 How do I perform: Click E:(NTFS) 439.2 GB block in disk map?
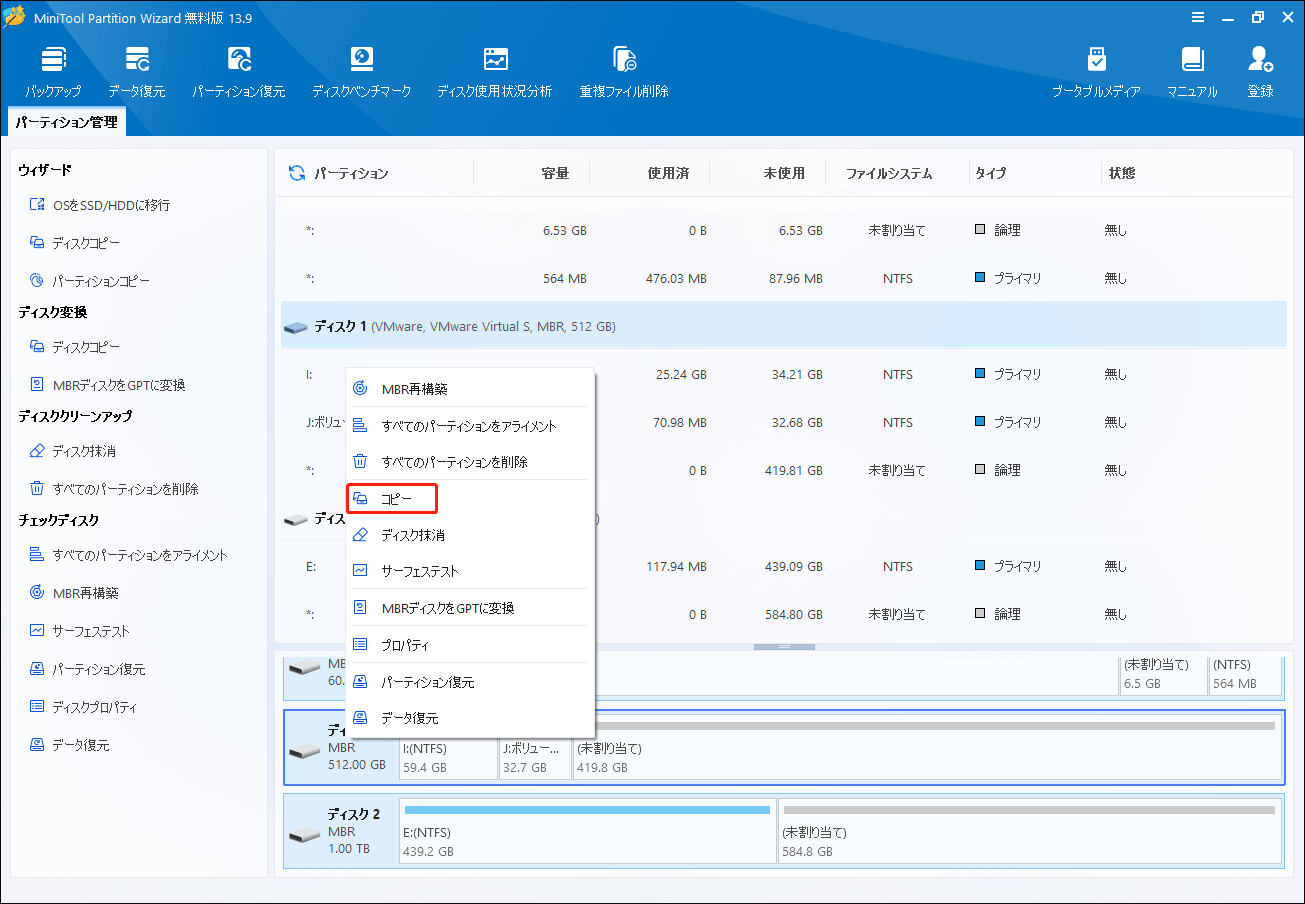tap(587, 831)
